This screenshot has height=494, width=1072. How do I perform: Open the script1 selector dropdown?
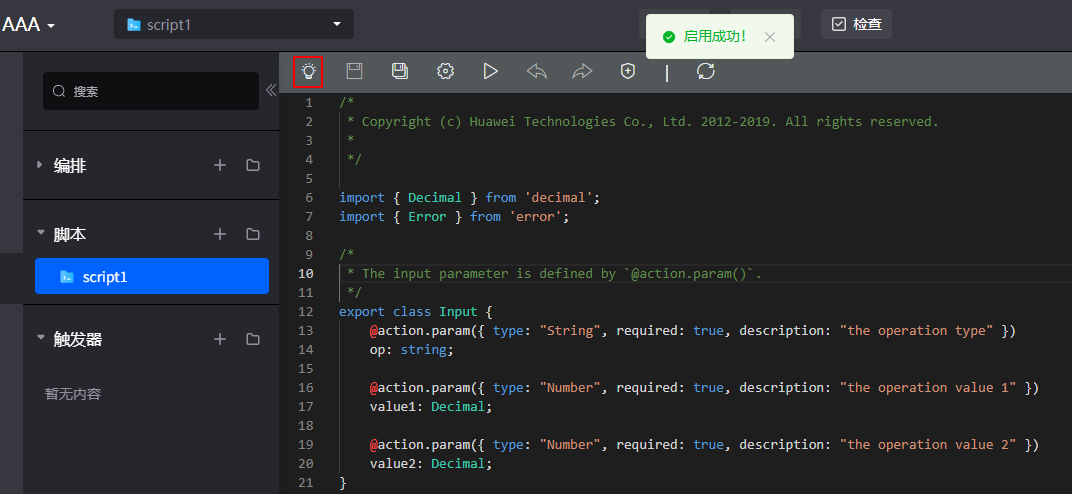pos(234,25)
